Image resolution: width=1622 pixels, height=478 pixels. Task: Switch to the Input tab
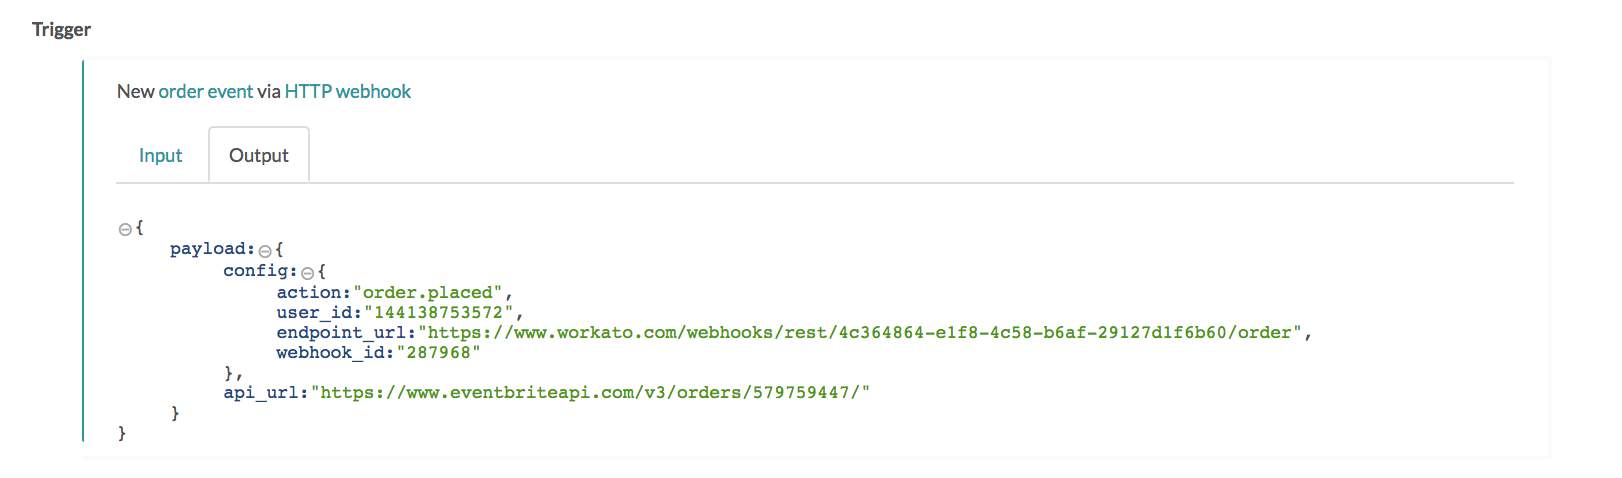[x=160, y=155]
